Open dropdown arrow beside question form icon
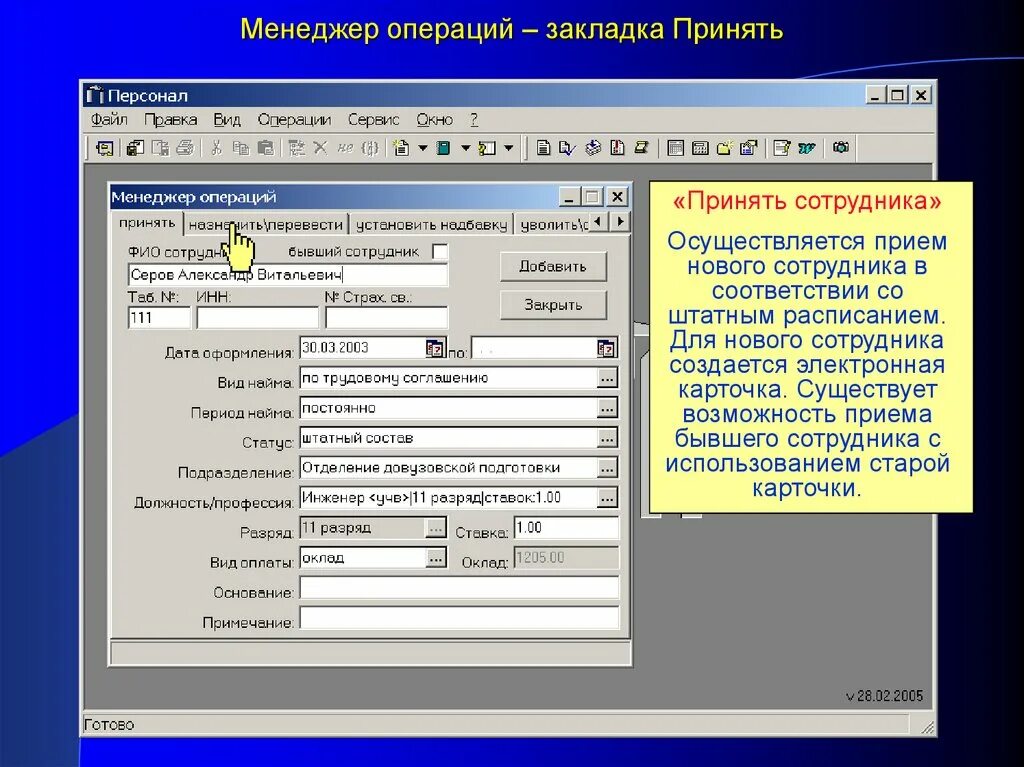Image resolution: width=1024 pixels, height=767 pixels. coord(509,148)
